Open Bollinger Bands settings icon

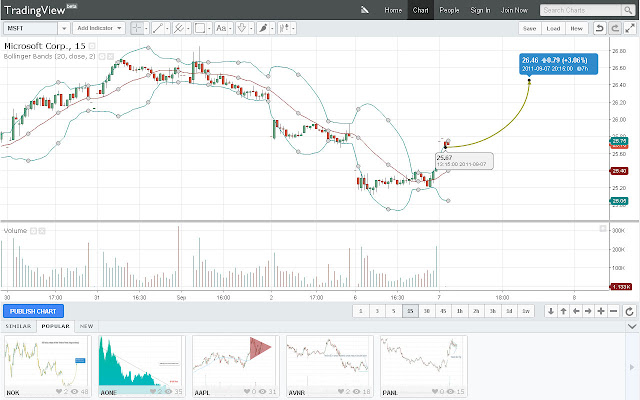click(102, 56)
